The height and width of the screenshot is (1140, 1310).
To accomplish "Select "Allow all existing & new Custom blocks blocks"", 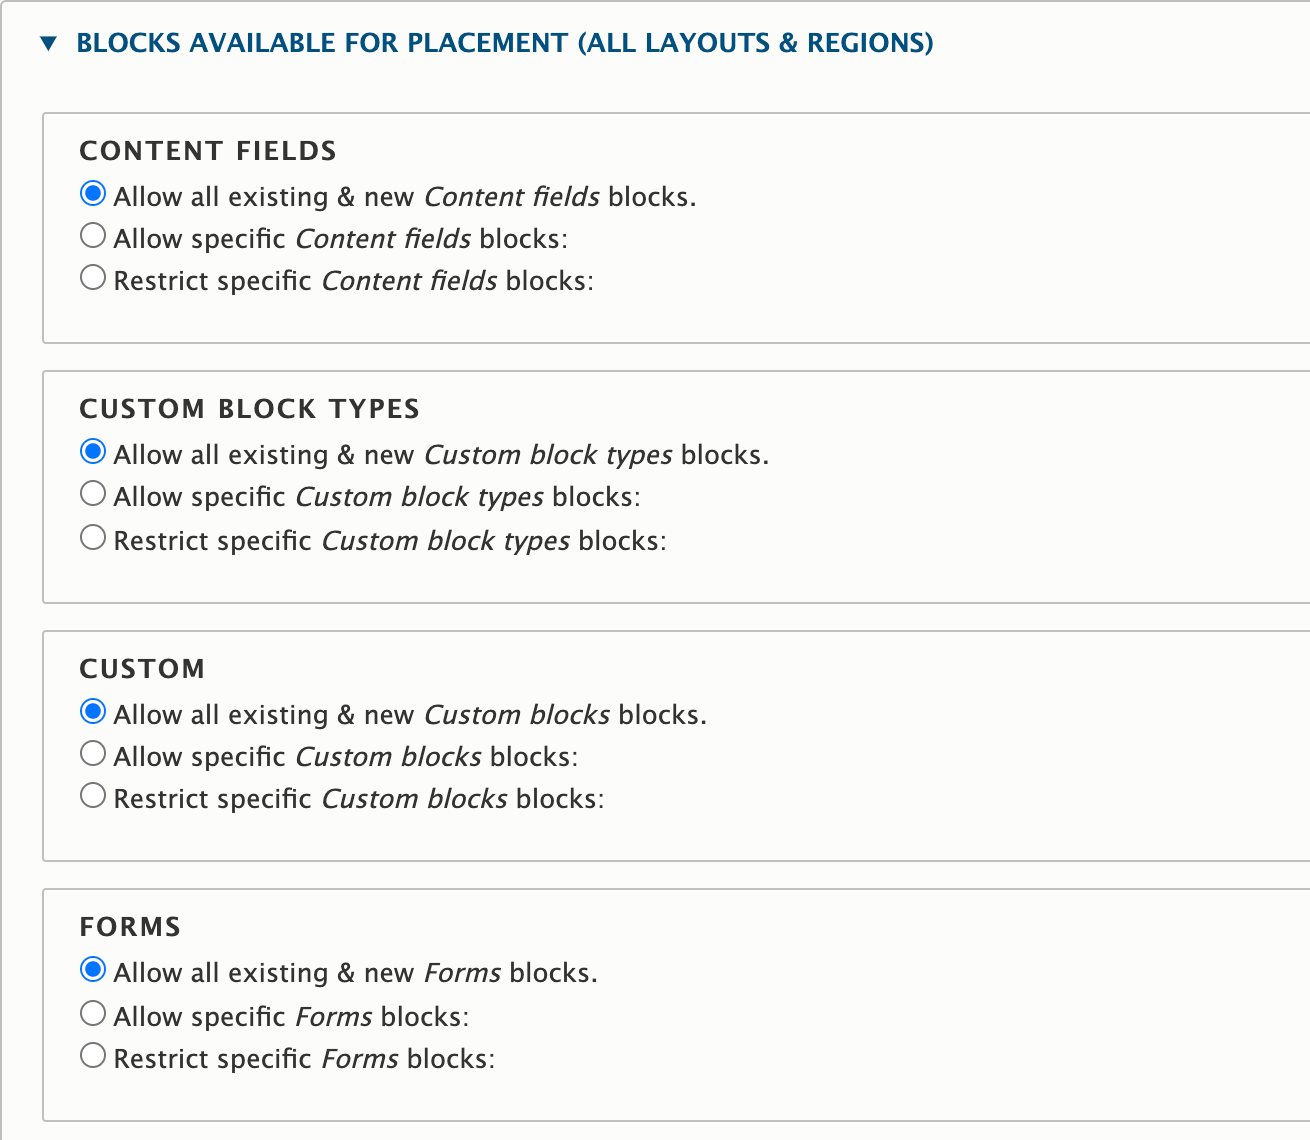I will 92,711.
